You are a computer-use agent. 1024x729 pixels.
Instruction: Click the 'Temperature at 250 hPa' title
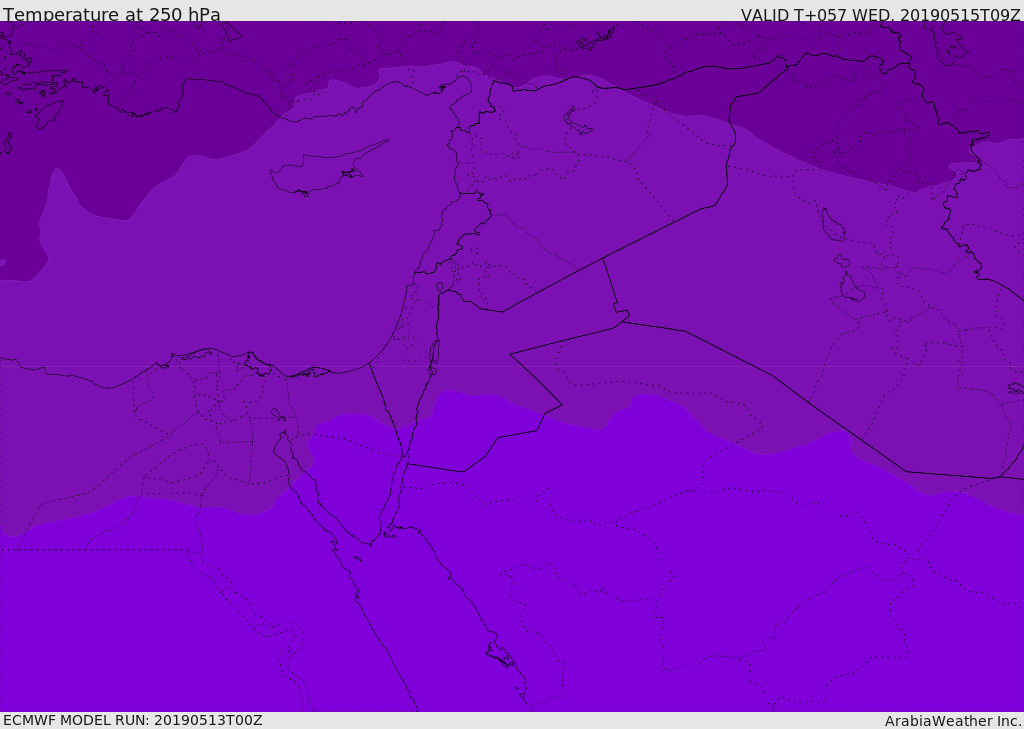coord(111,14)
